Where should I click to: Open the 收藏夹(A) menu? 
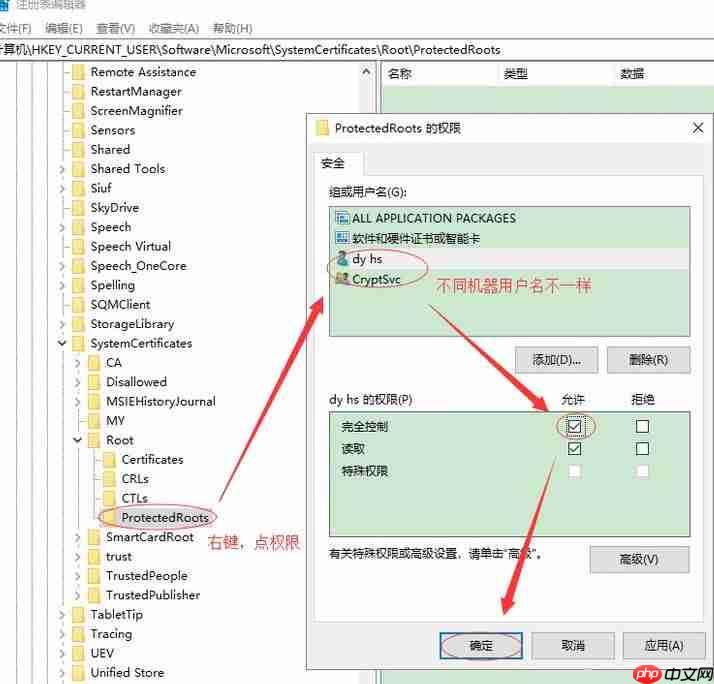click(x=174, y=29)
